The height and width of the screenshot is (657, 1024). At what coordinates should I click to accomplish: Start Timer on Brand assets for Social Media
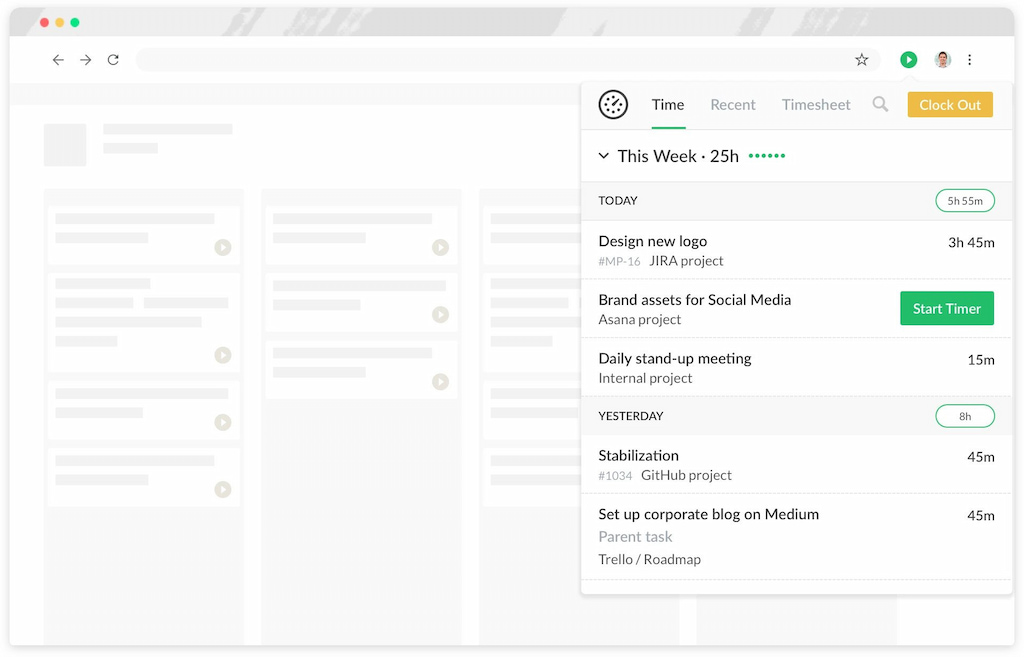(x=946, y=308)
